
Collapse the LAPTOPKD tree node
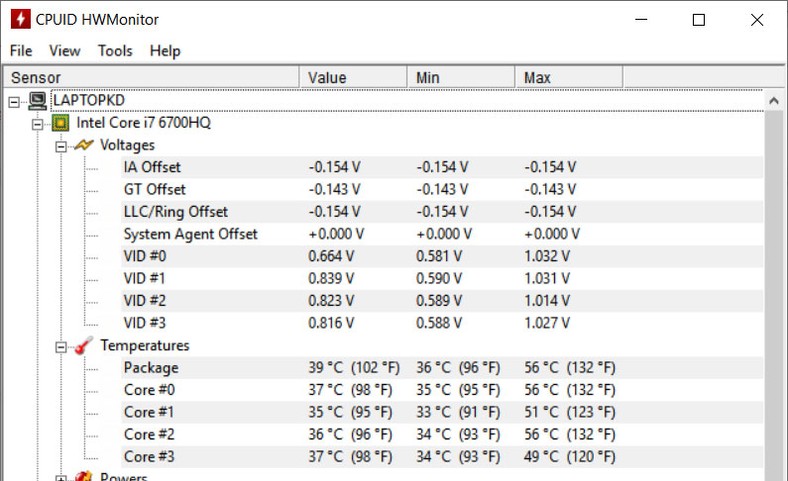coord(14,102)
